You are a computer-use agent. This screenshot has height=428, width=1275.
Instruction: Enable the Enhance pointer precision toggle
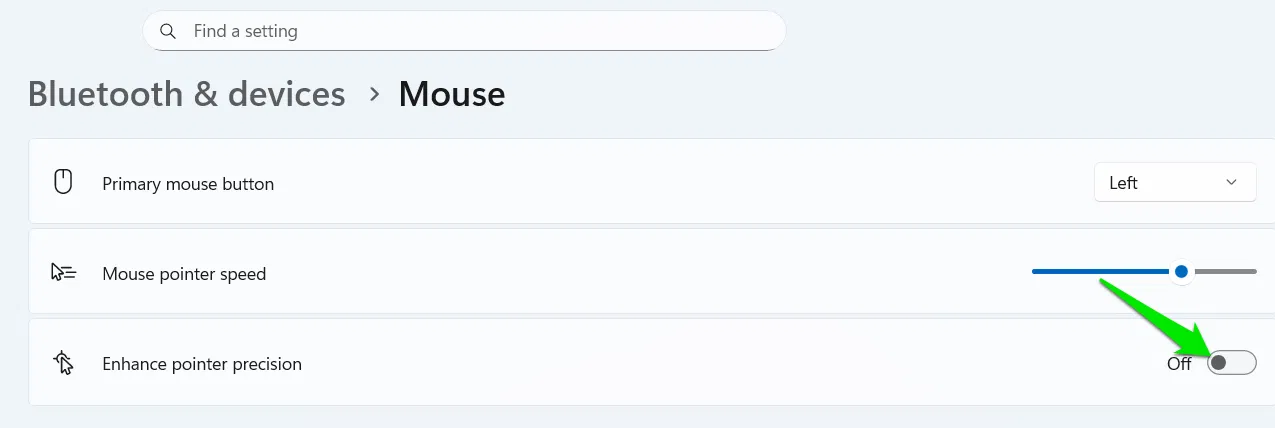pyautogui.click(x=1231, y=363)
